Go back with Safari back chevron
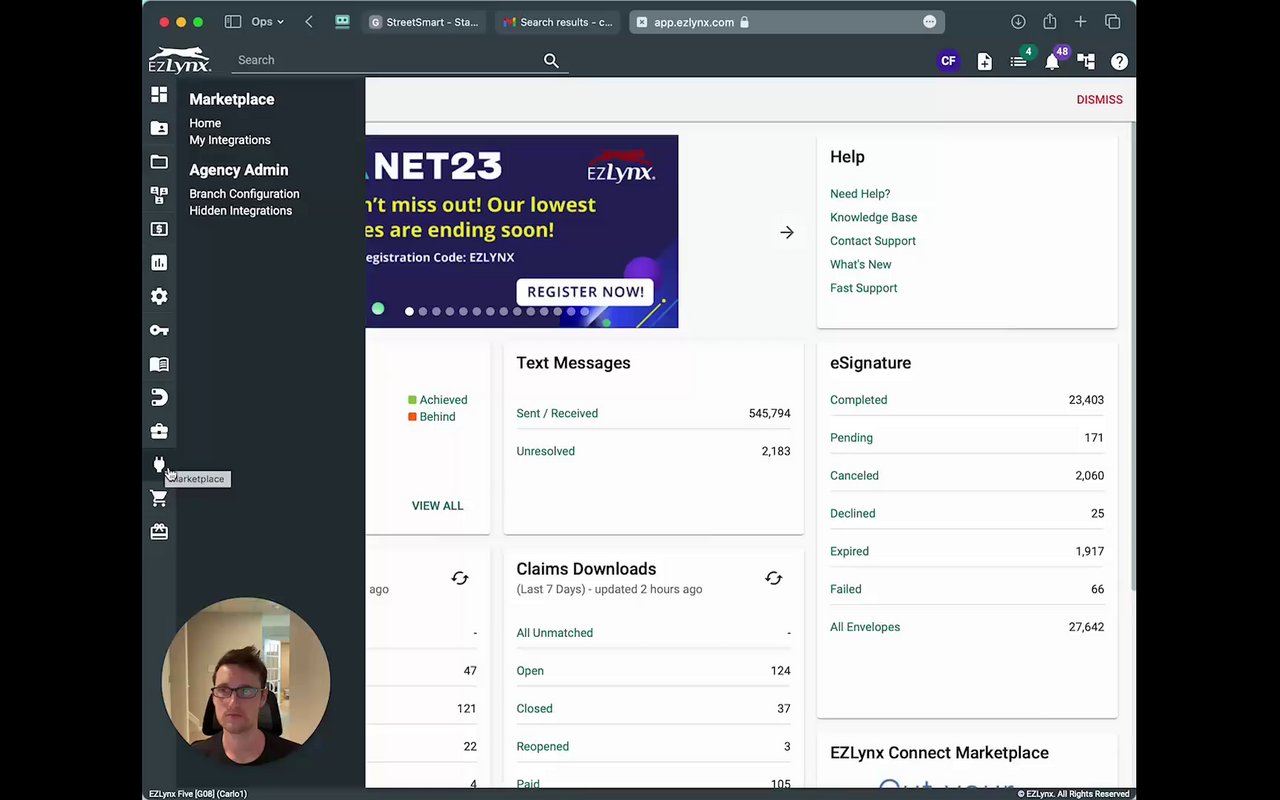The height and width of the screenshot is (800, 1280). 309,22
